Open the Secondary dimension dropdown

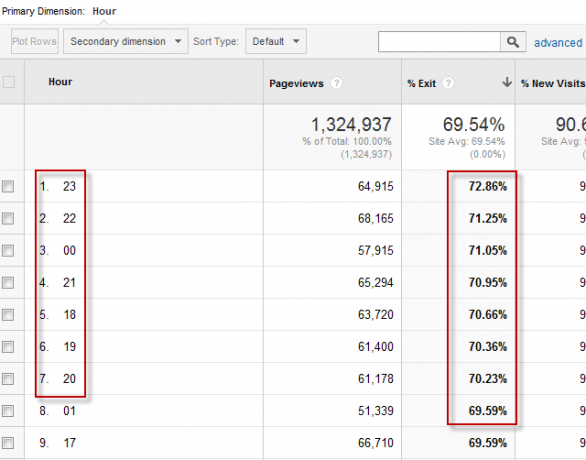[126, 41]
